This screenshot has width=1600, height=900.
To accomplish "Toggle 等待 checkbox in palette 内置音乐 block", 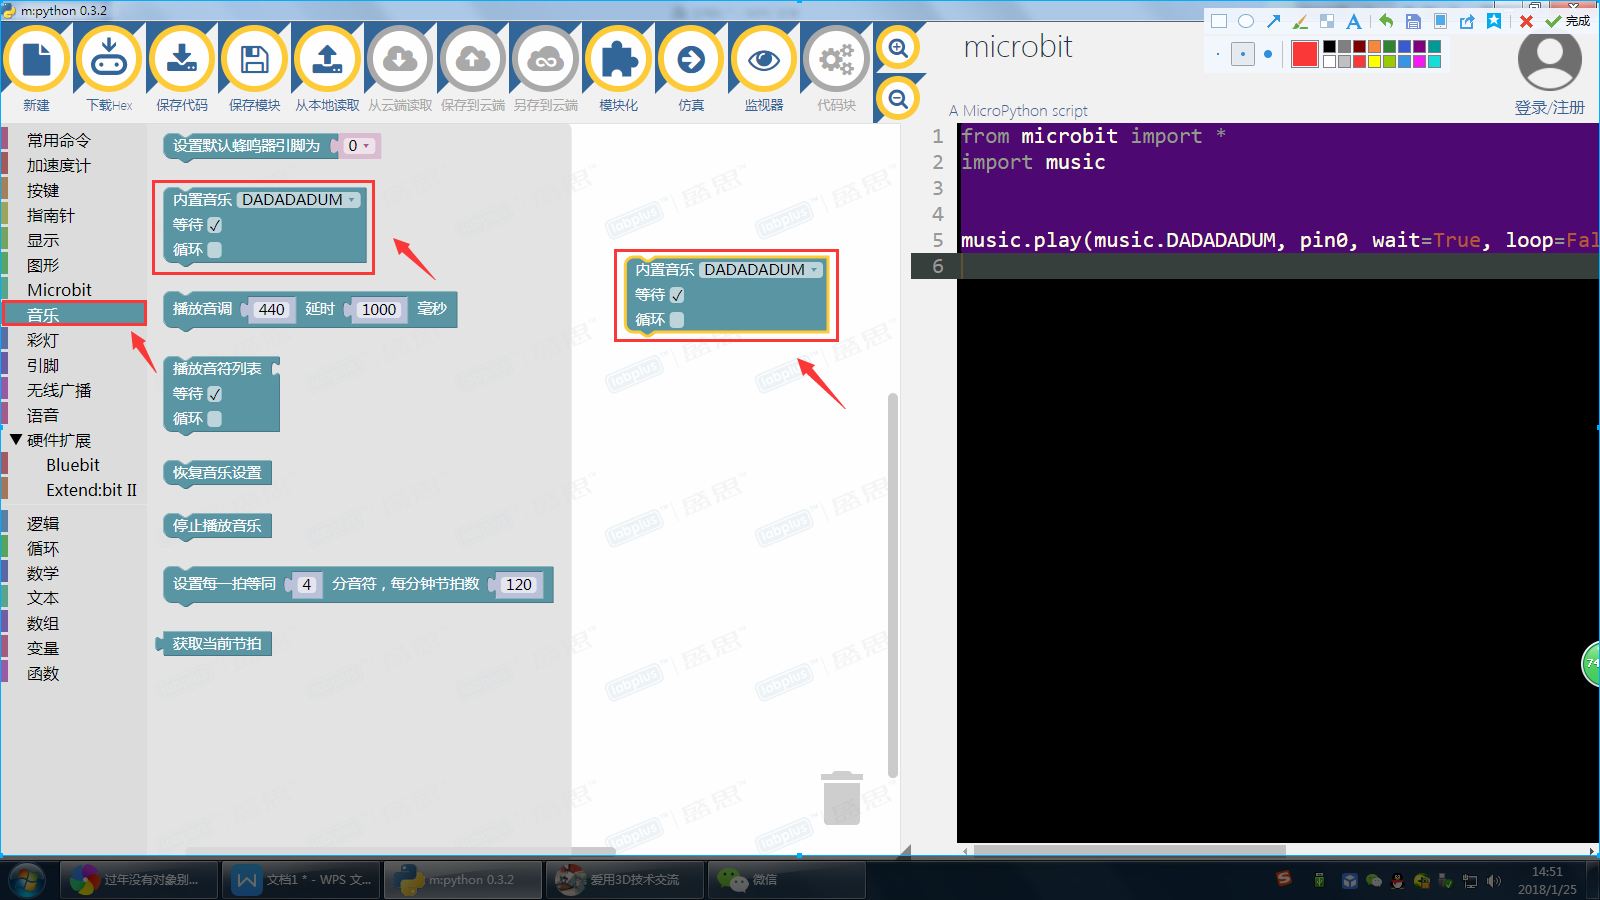I will (x=215, y=225).
